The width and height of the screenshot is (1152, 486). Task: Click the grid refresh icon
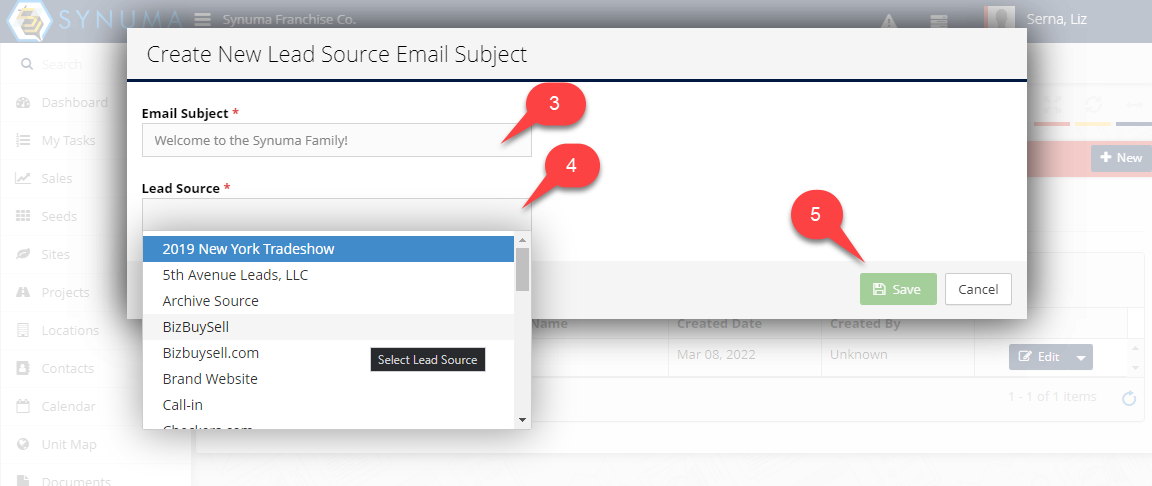(1129, 398)
